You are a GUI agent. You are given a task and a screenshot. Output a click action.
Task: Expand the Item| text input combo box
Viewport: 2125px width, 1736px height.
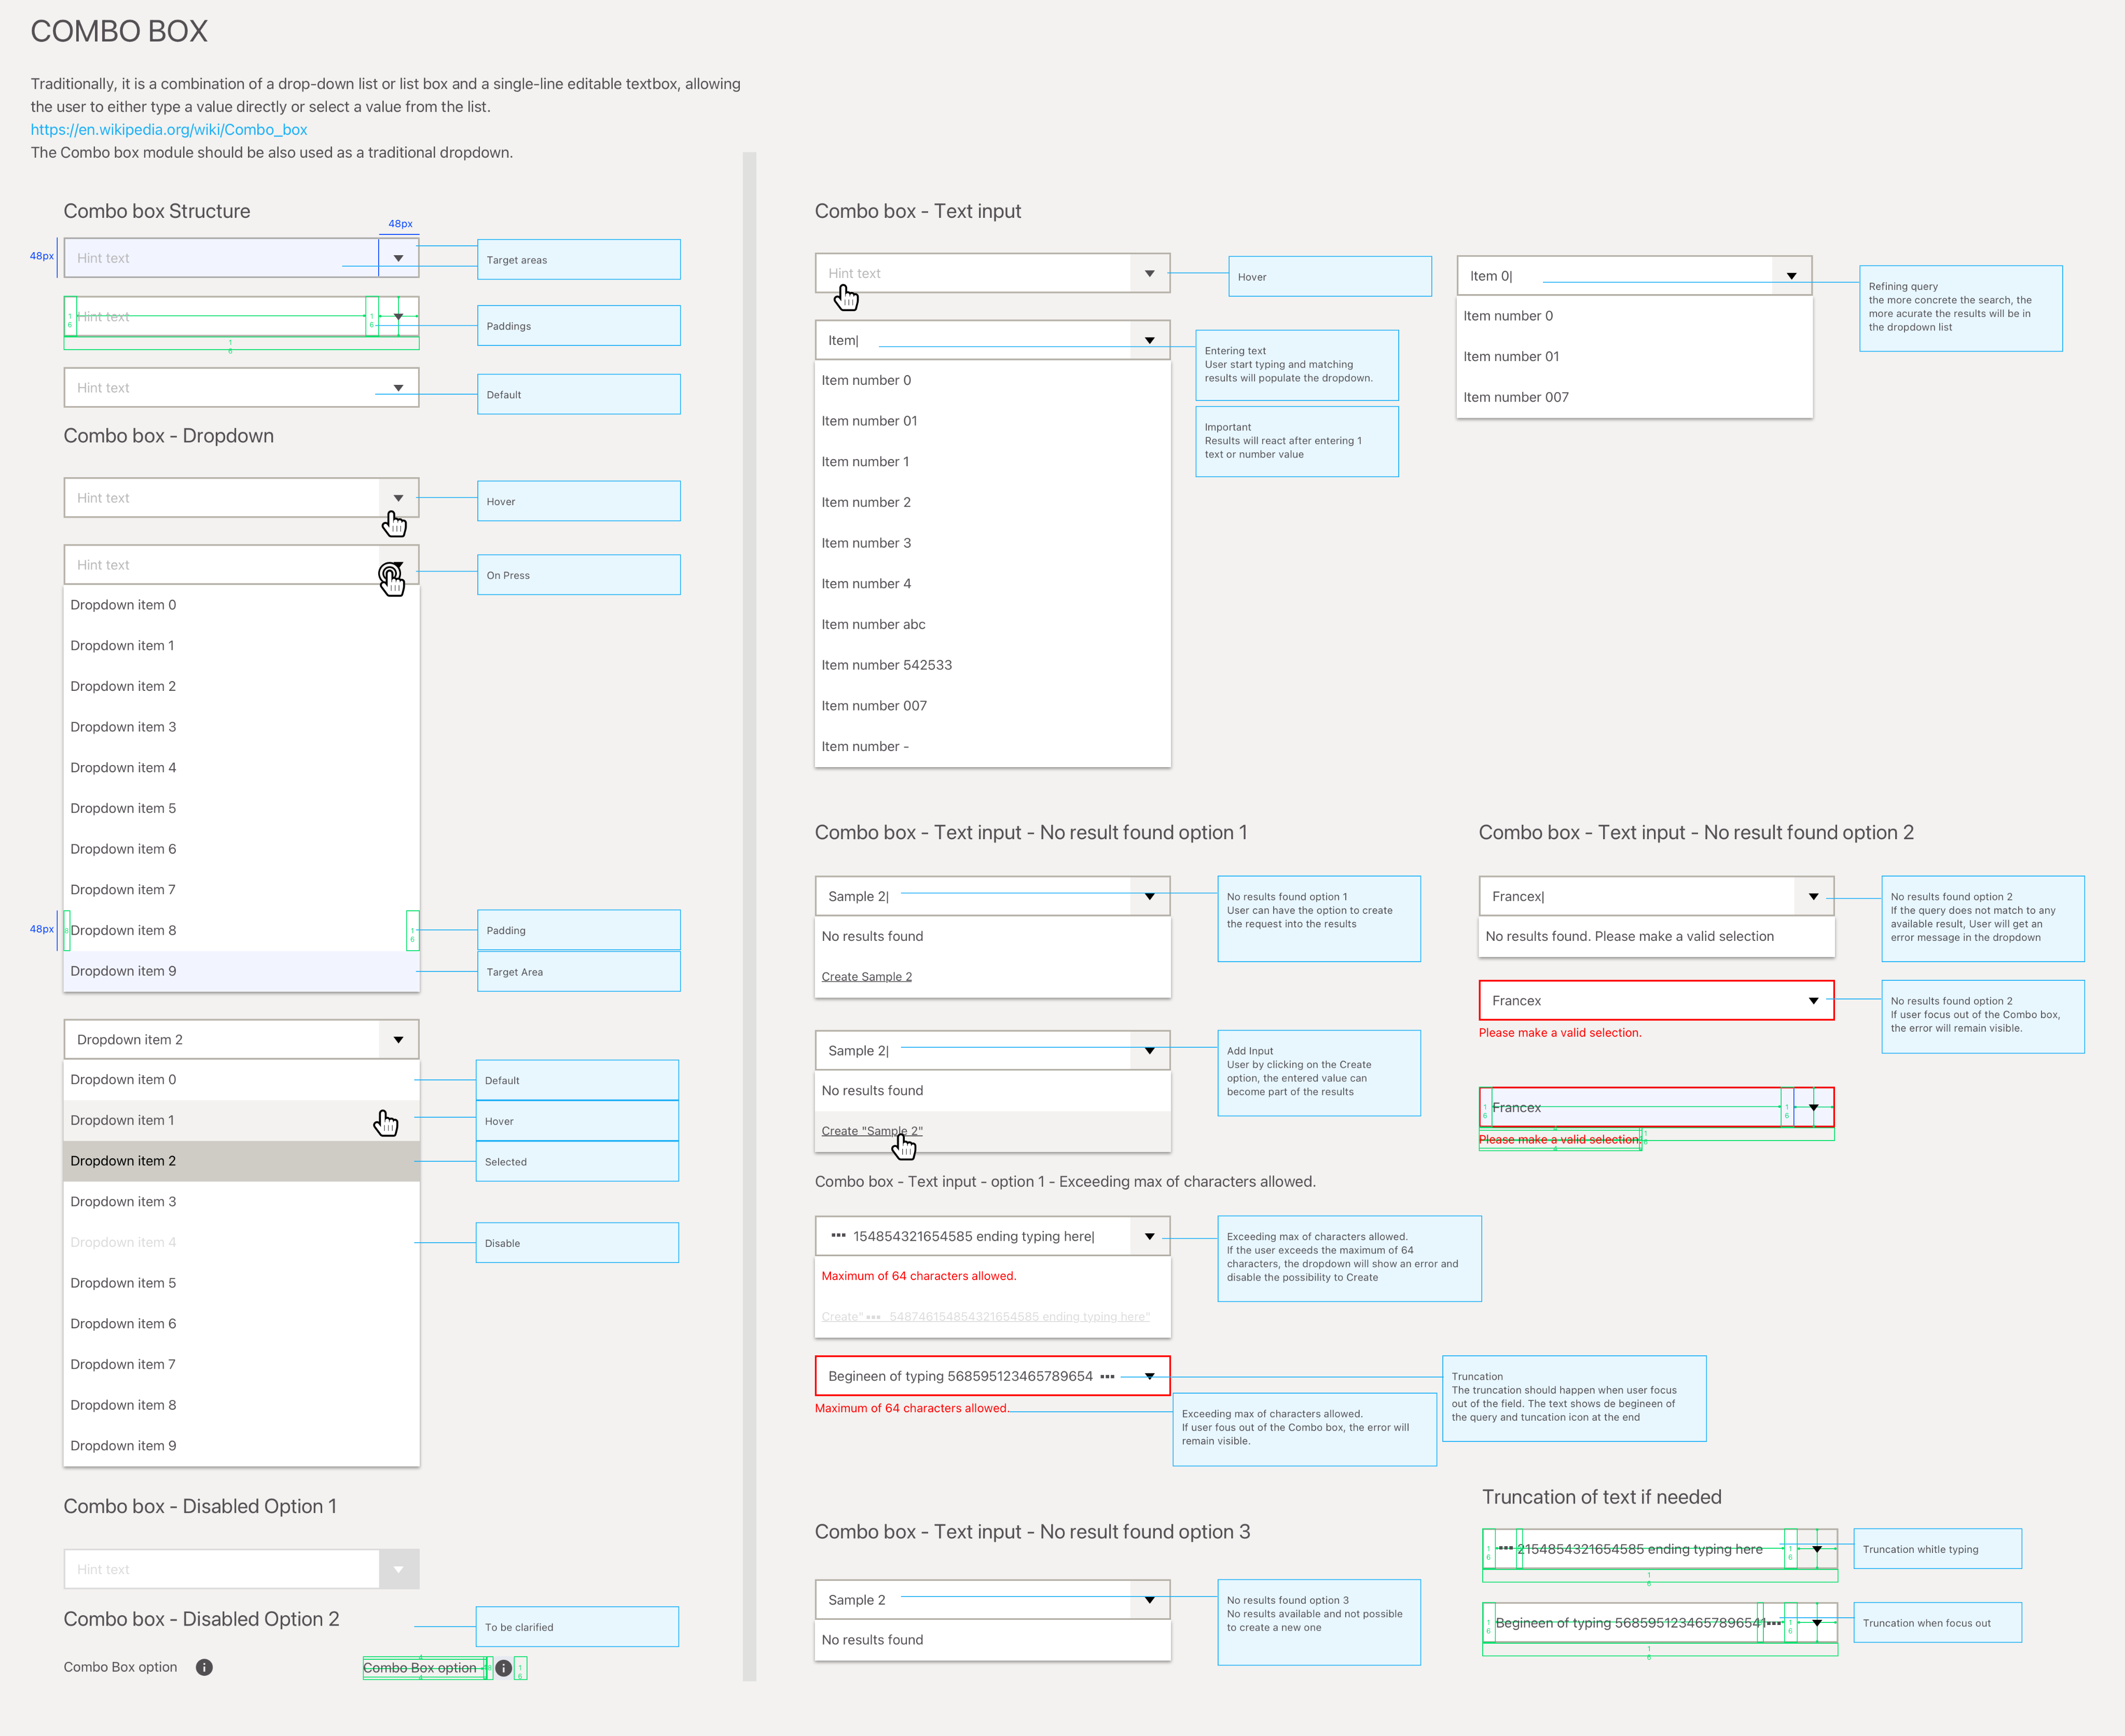pos(1149,341)
